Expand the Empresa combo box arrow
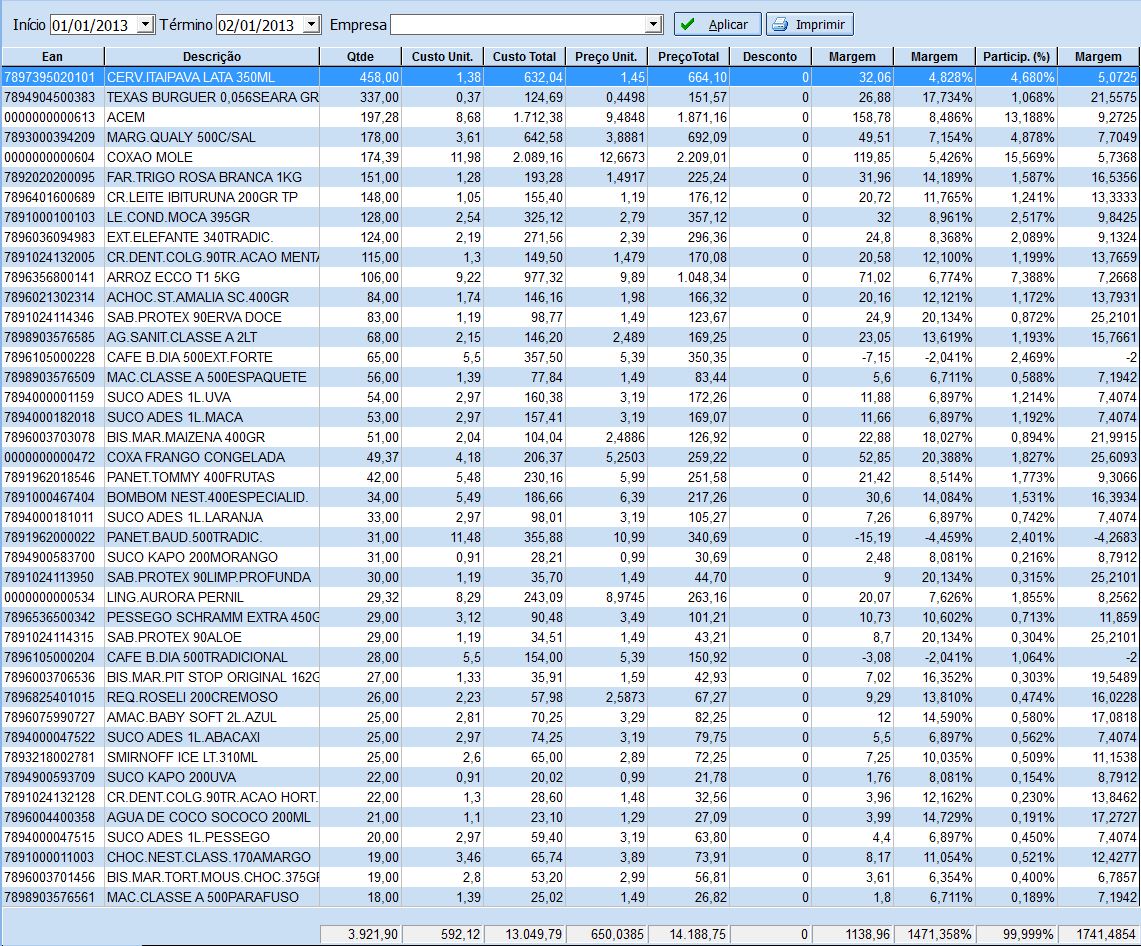The height and width of the screenshot is (946, 1141). [x=653, y=25]
